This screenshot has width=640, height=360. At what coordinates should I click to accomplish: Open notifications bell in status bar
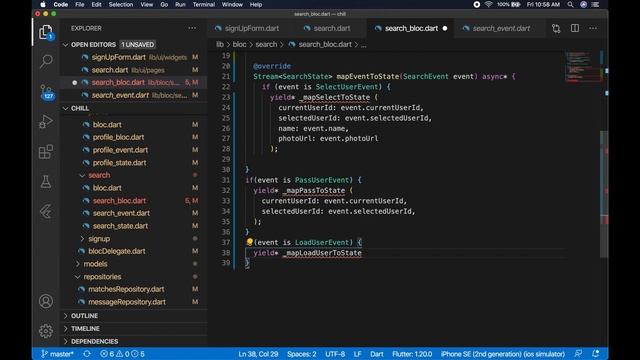click(x=596, y=354)
